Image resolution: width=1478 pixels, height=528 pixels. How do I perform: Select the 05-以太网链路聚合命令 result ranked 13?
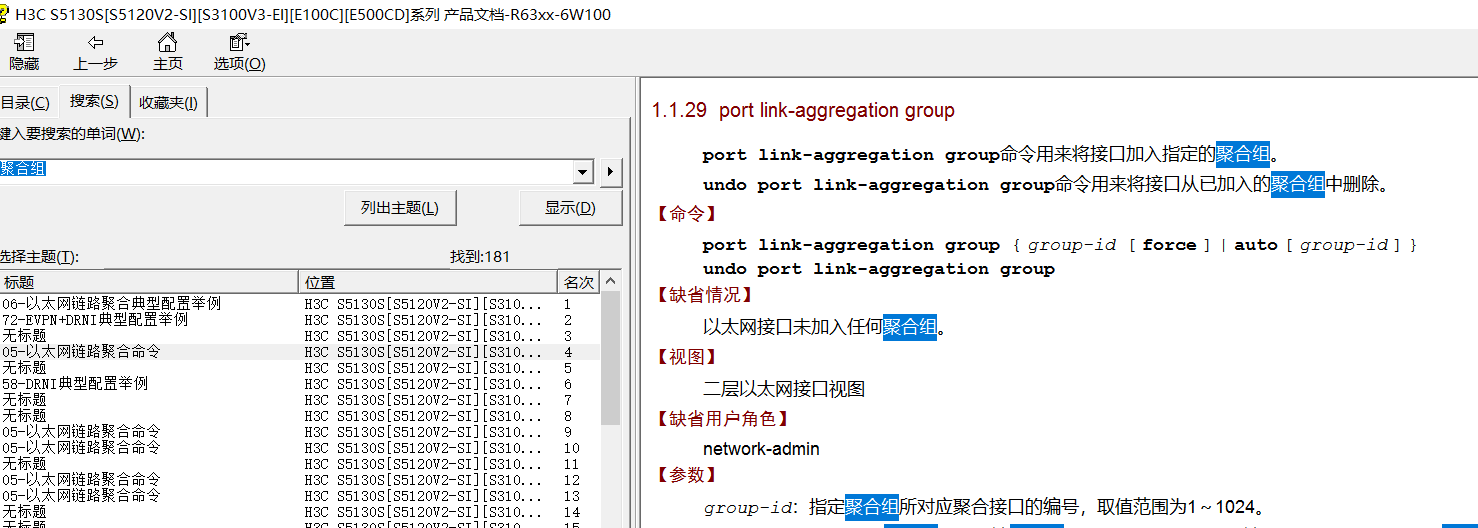point(300,496)
